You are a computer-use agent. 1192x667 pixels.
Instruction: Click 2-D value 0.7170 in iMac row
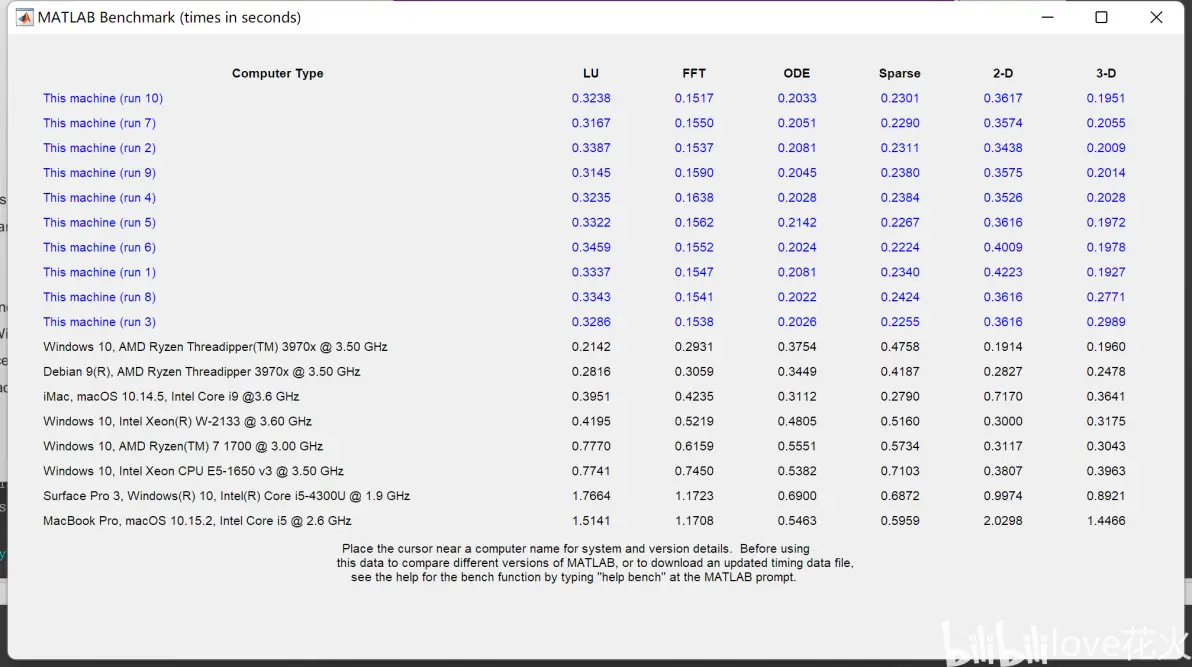tap(1003, 396)
